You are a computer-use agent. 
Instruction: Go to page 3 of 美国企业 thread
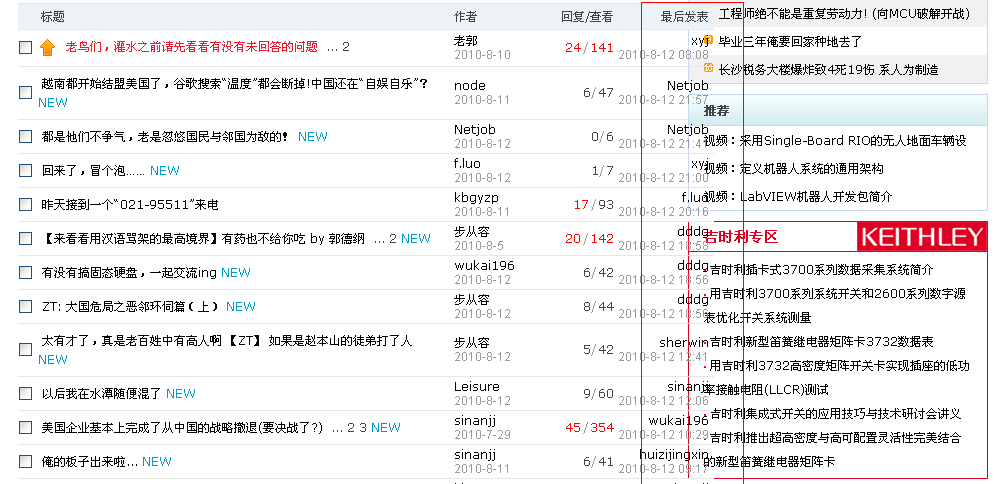364,428
